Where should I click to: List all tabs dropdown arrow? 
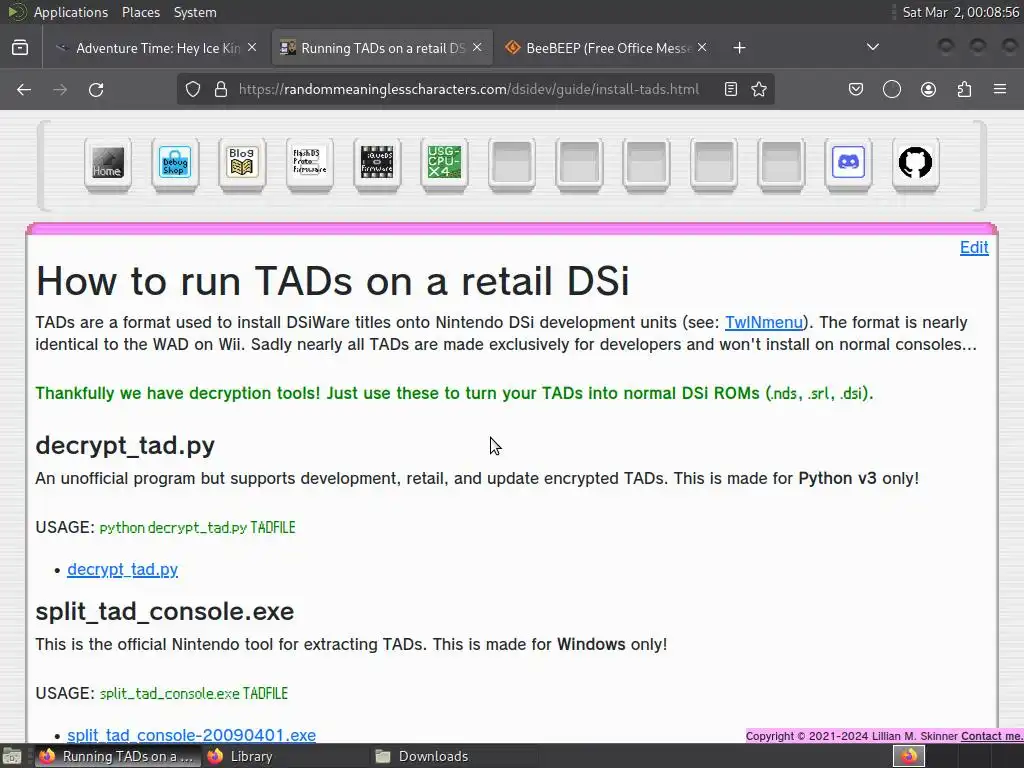pyautogui.click(x=872, y=47)
